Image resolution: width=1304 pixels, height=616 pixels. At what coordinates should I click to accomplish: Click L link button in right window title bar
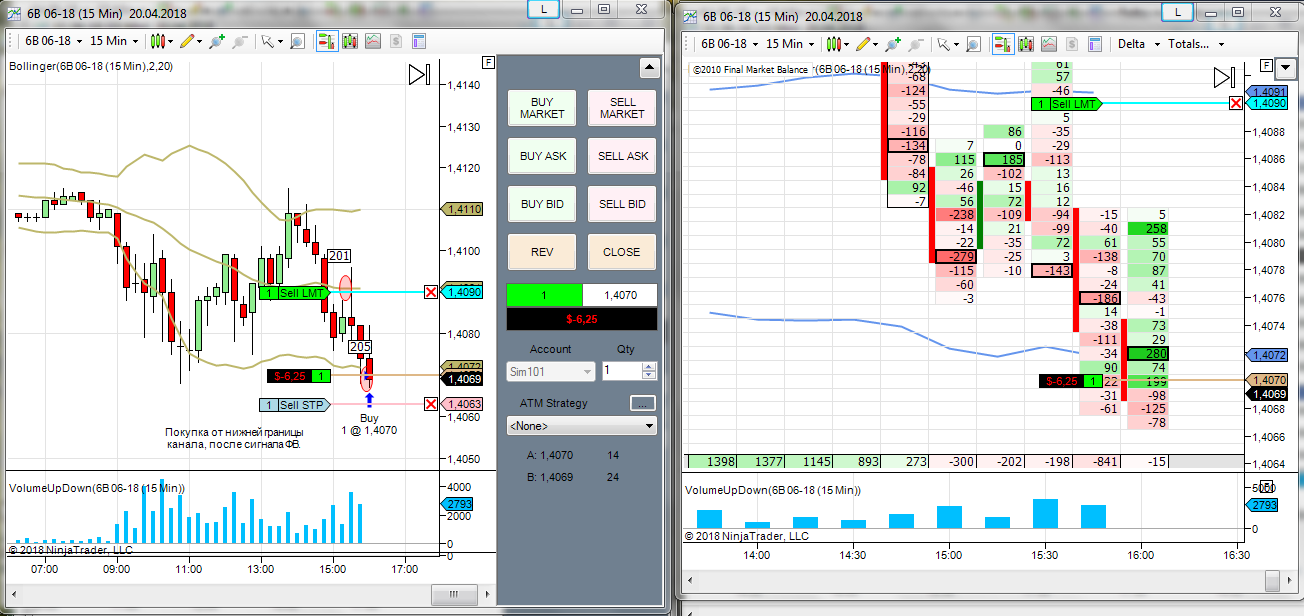coord(1177,12)
